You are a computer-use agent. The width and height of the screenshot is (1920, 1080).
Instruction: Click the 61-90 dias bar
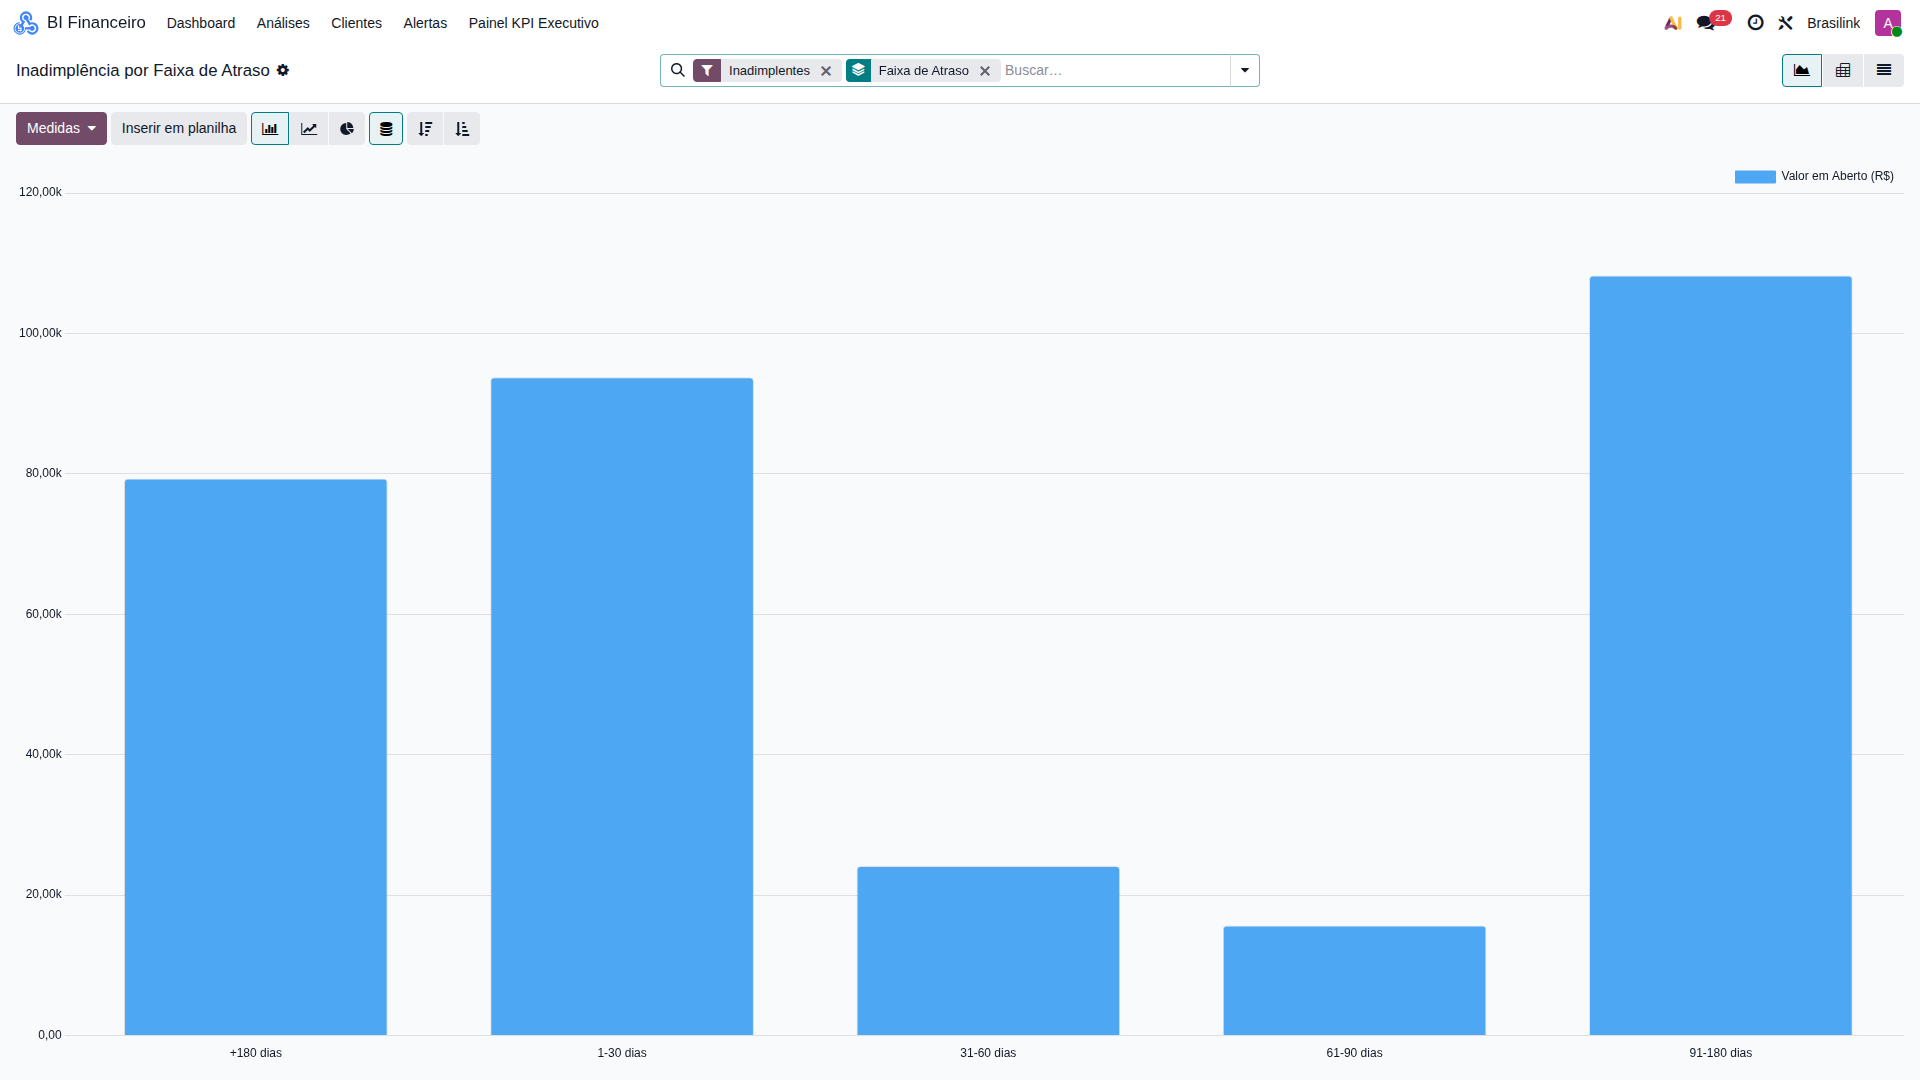click(x=1354, y=981)
